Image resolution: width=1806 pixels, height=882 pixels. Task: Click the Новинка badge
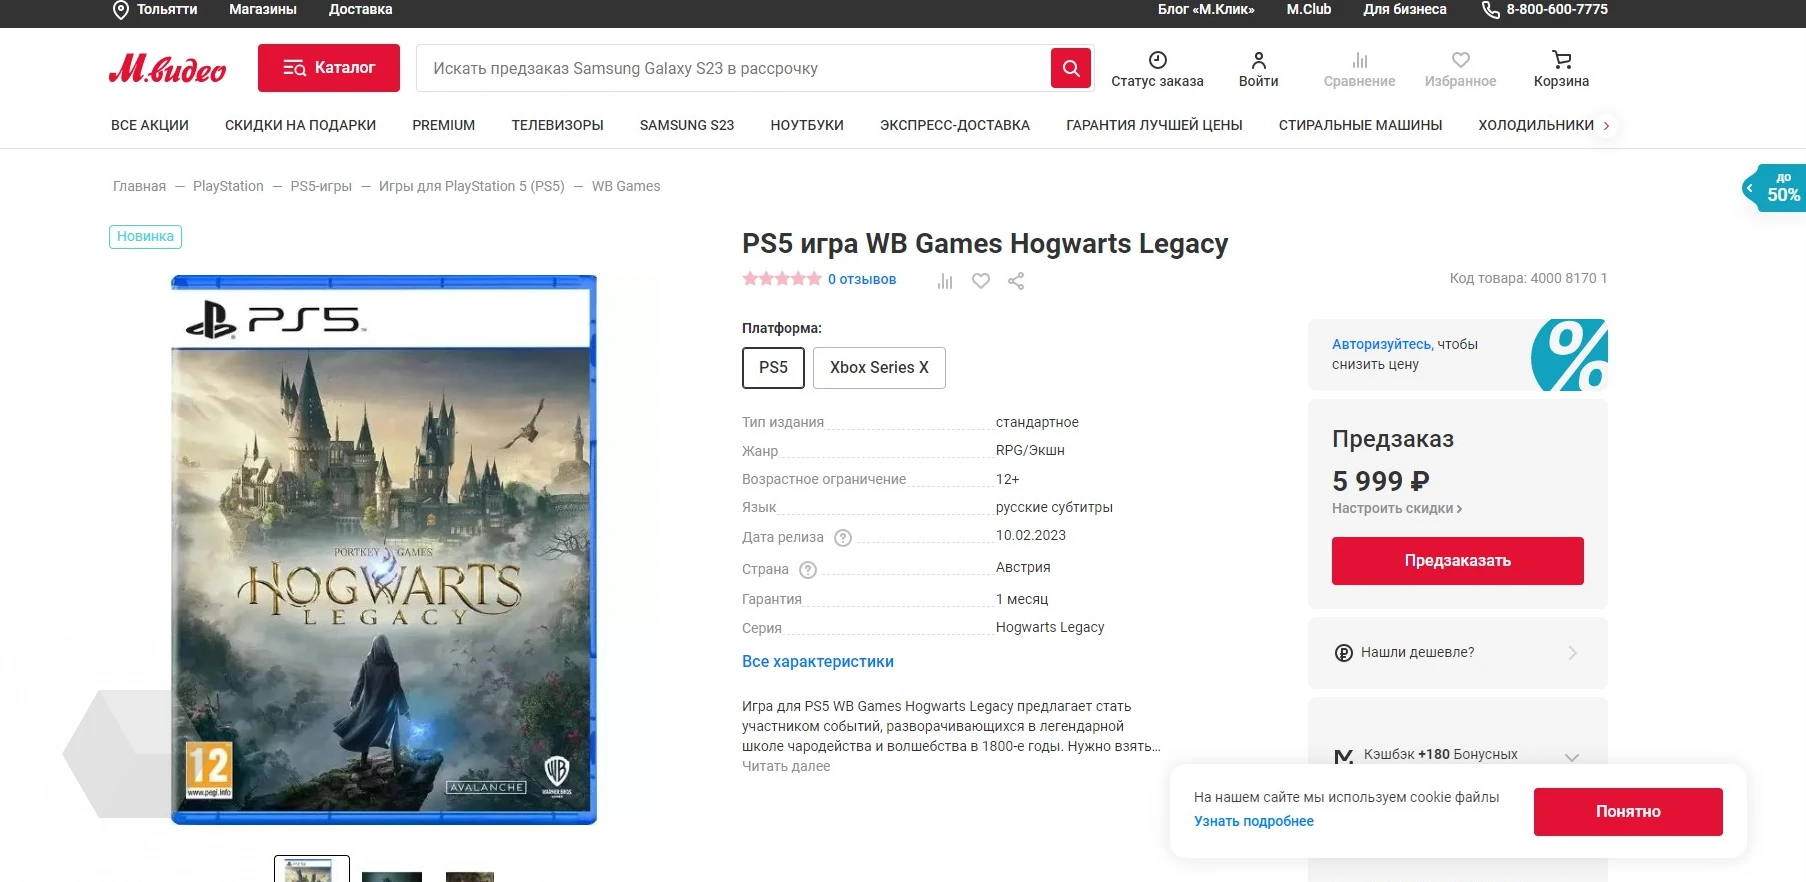click(x=145, y=237)
